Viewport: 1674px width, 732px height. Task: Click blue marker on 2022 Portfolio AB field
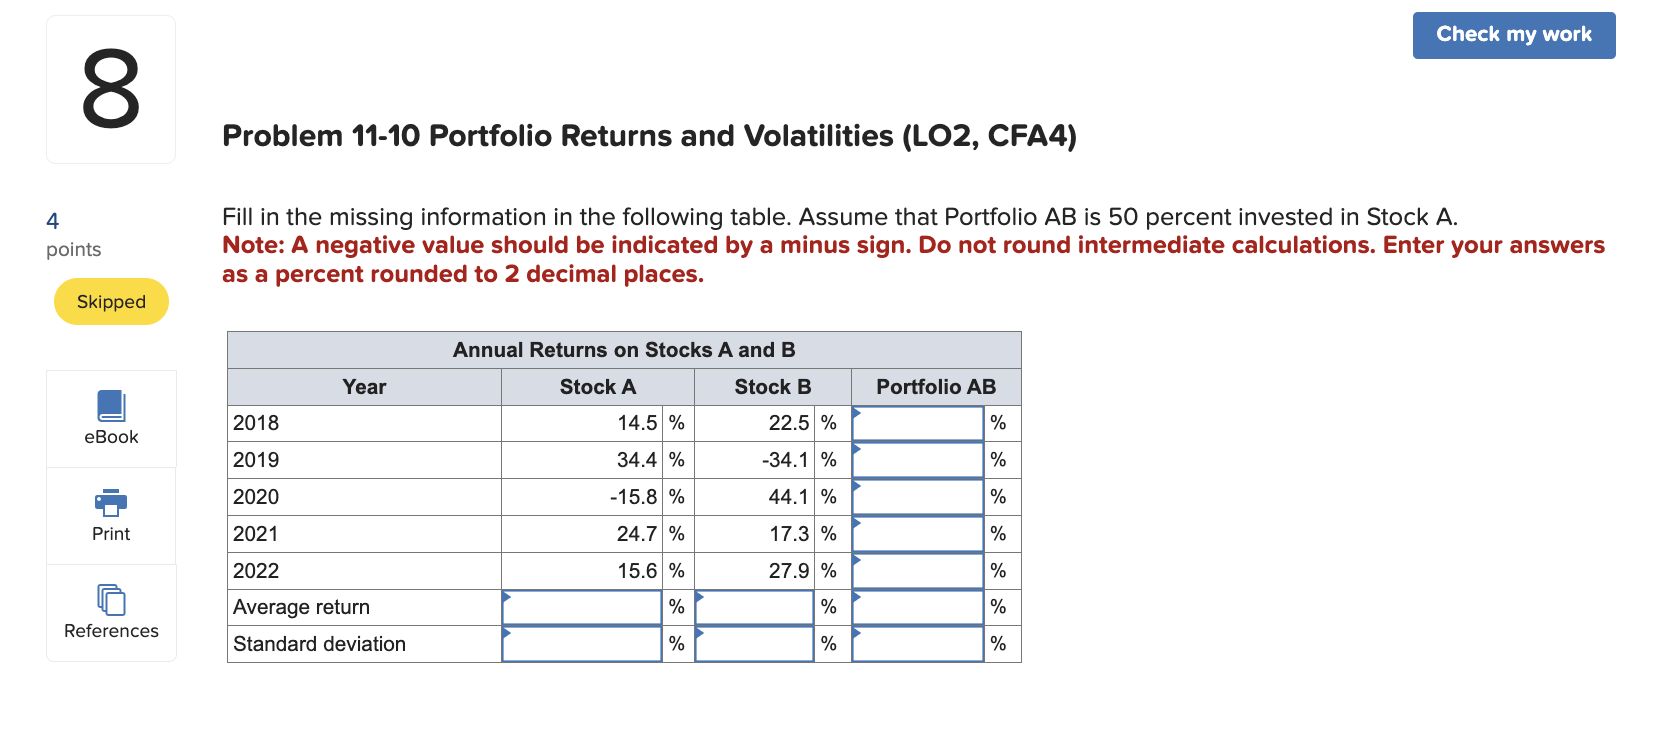[x=856, y=561]
